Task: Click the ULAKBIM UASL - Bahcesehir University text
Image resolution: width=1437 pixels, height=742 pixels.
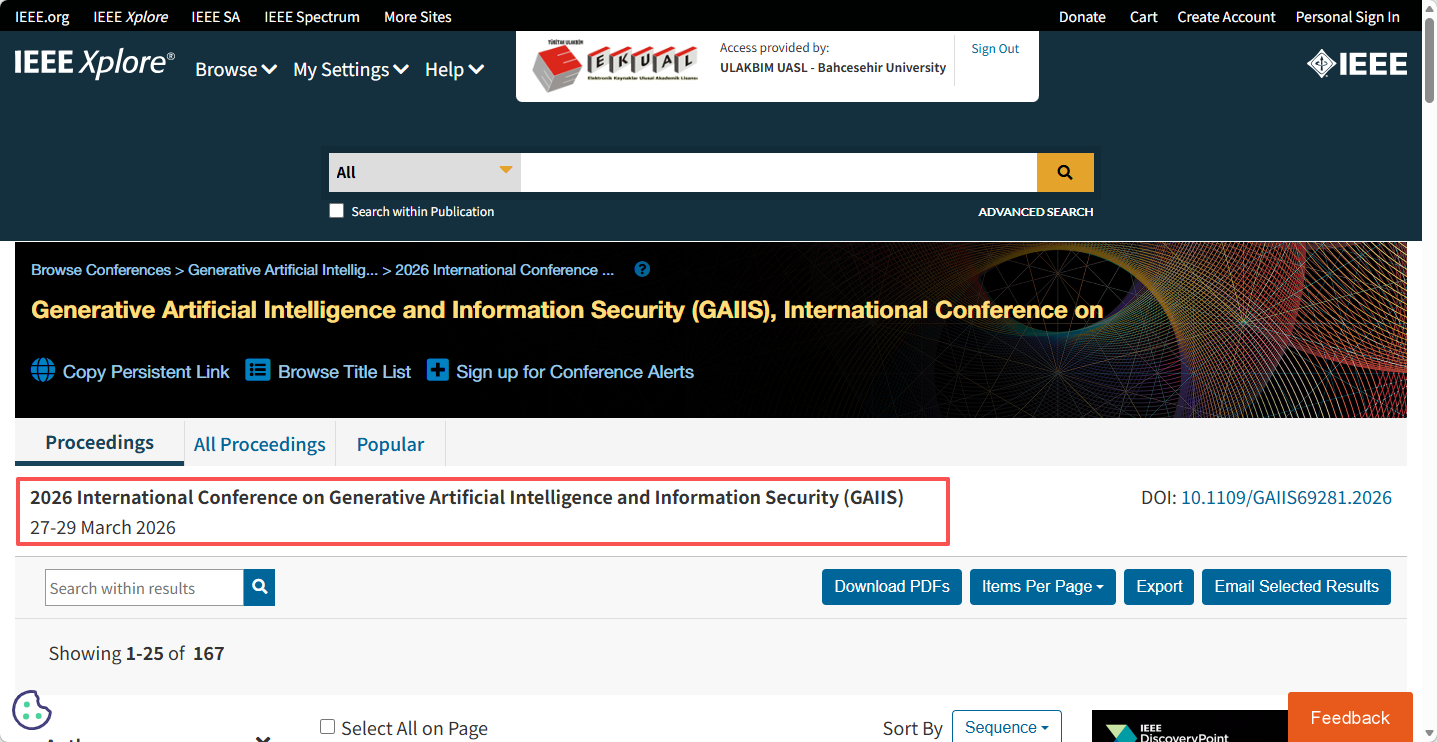Action: (833, 68)
